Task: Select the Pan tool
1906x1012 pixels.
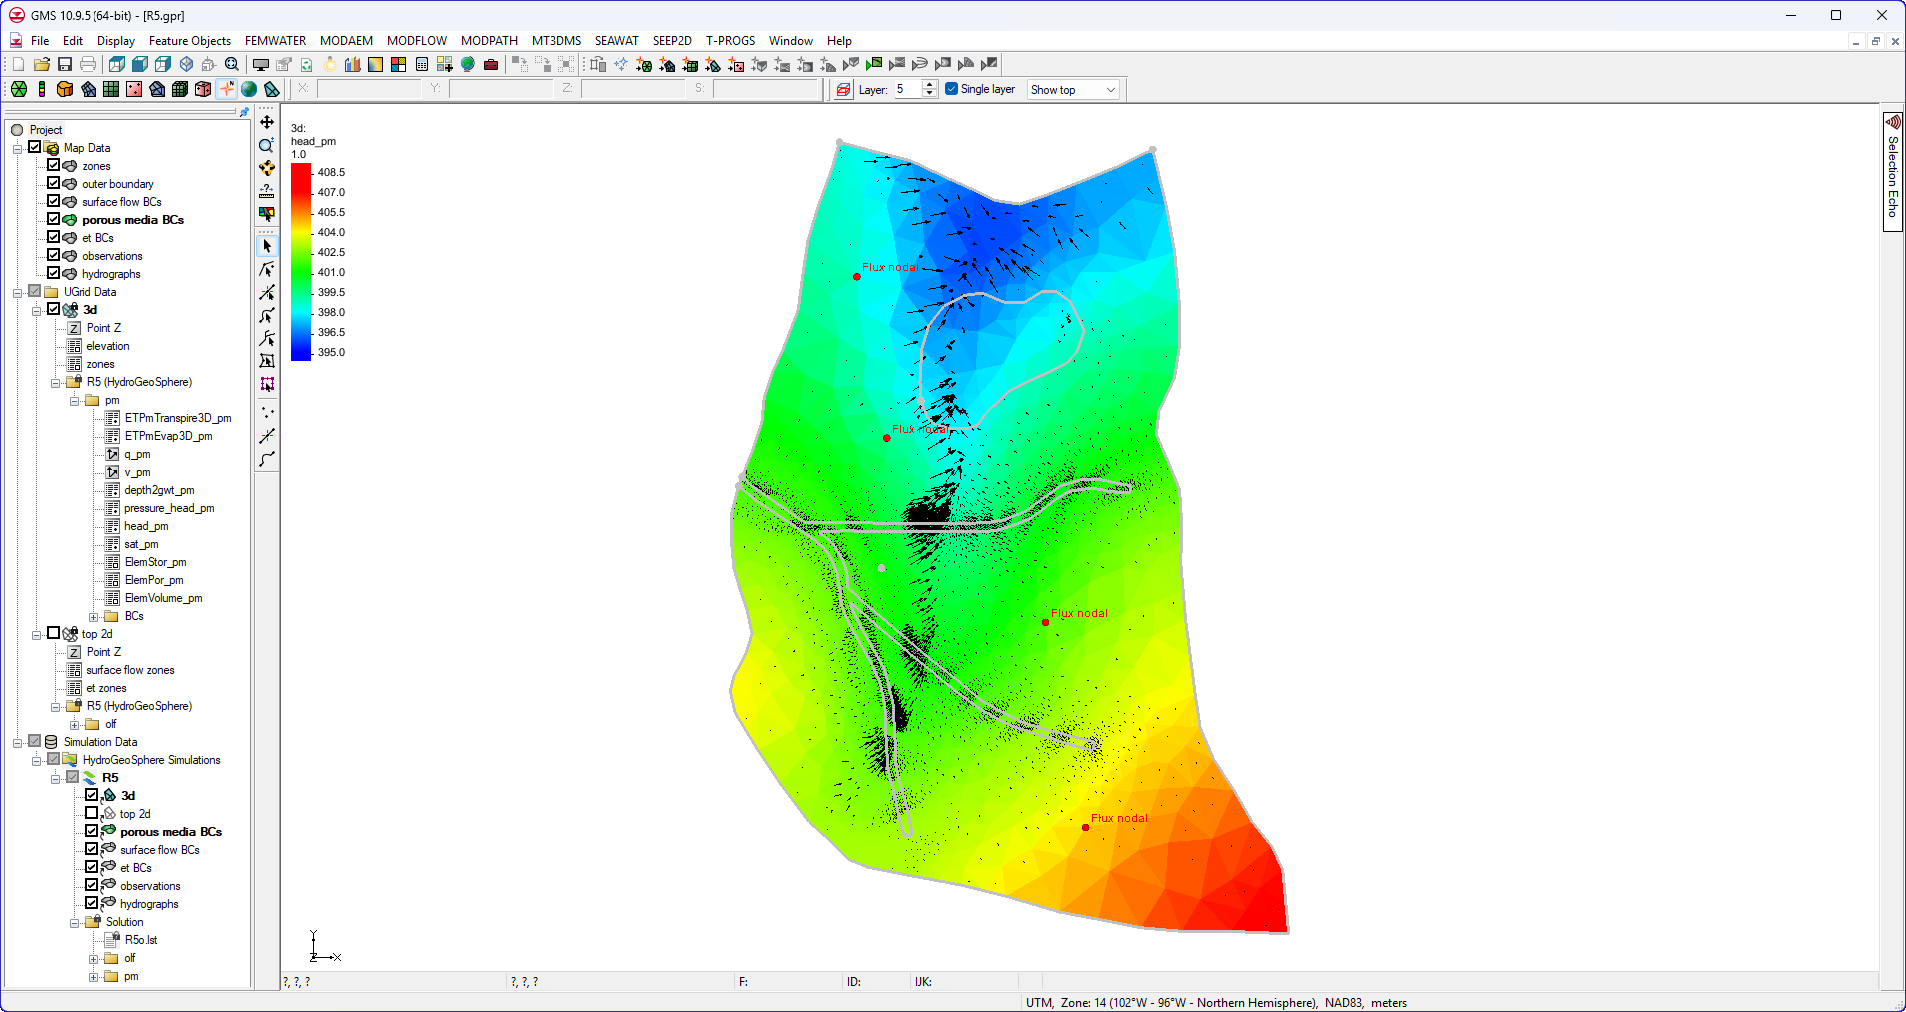Action: (x=267, y=122)
